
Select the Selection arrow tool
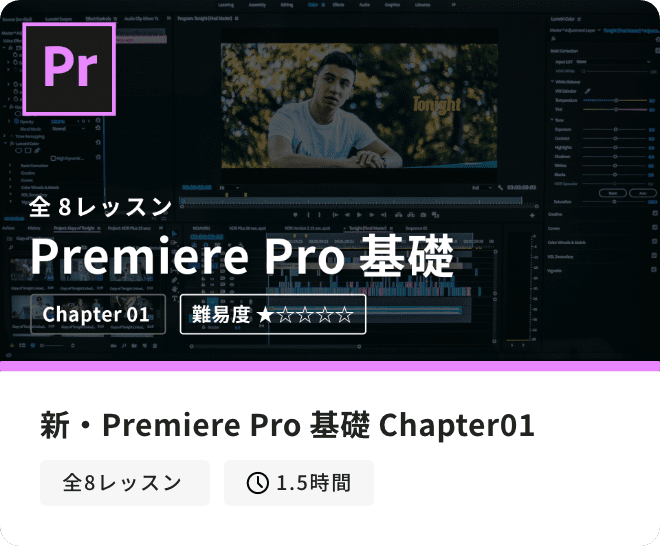[x=174, y=234]
